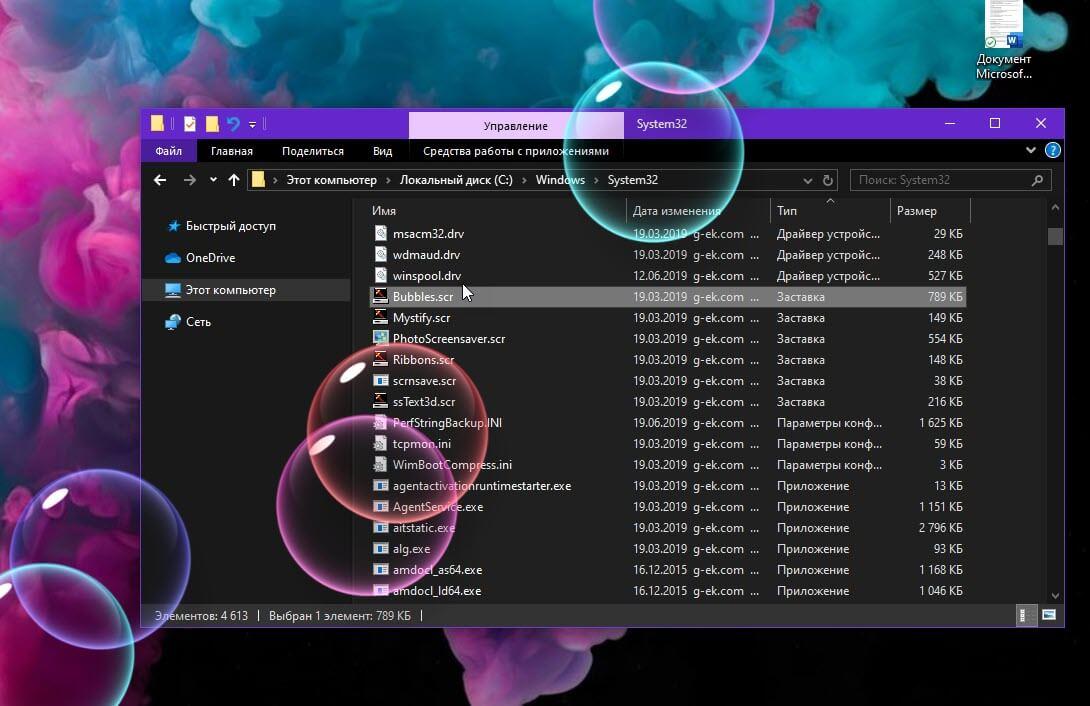The width and height of the screenshot is (1090, 706).
Task: Click the amdocl_ld64.exe file name
Action: (x=437, y=591)
